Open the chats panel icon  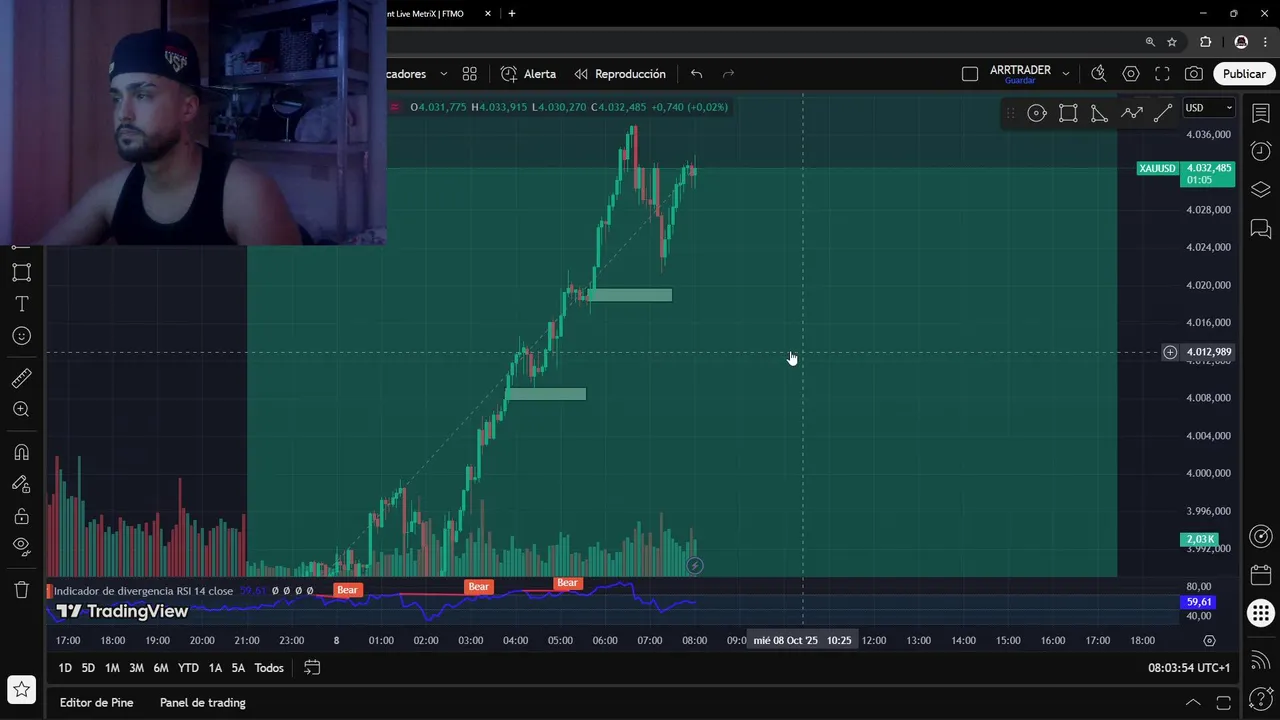click(x=1261, y=229)
